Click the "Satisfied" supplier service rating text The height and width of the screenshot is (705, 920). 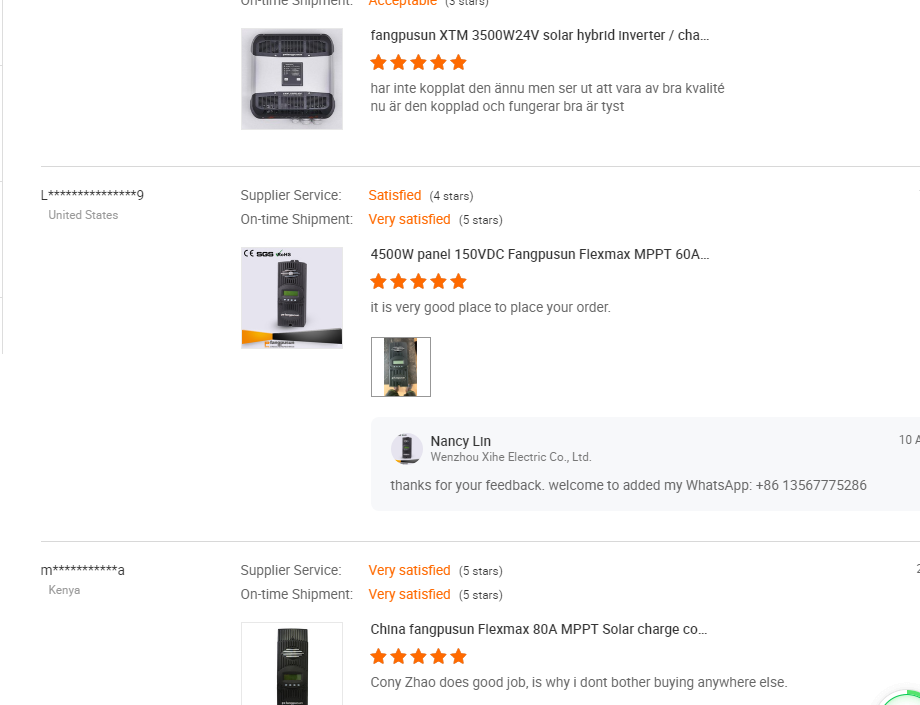point(395,195)
